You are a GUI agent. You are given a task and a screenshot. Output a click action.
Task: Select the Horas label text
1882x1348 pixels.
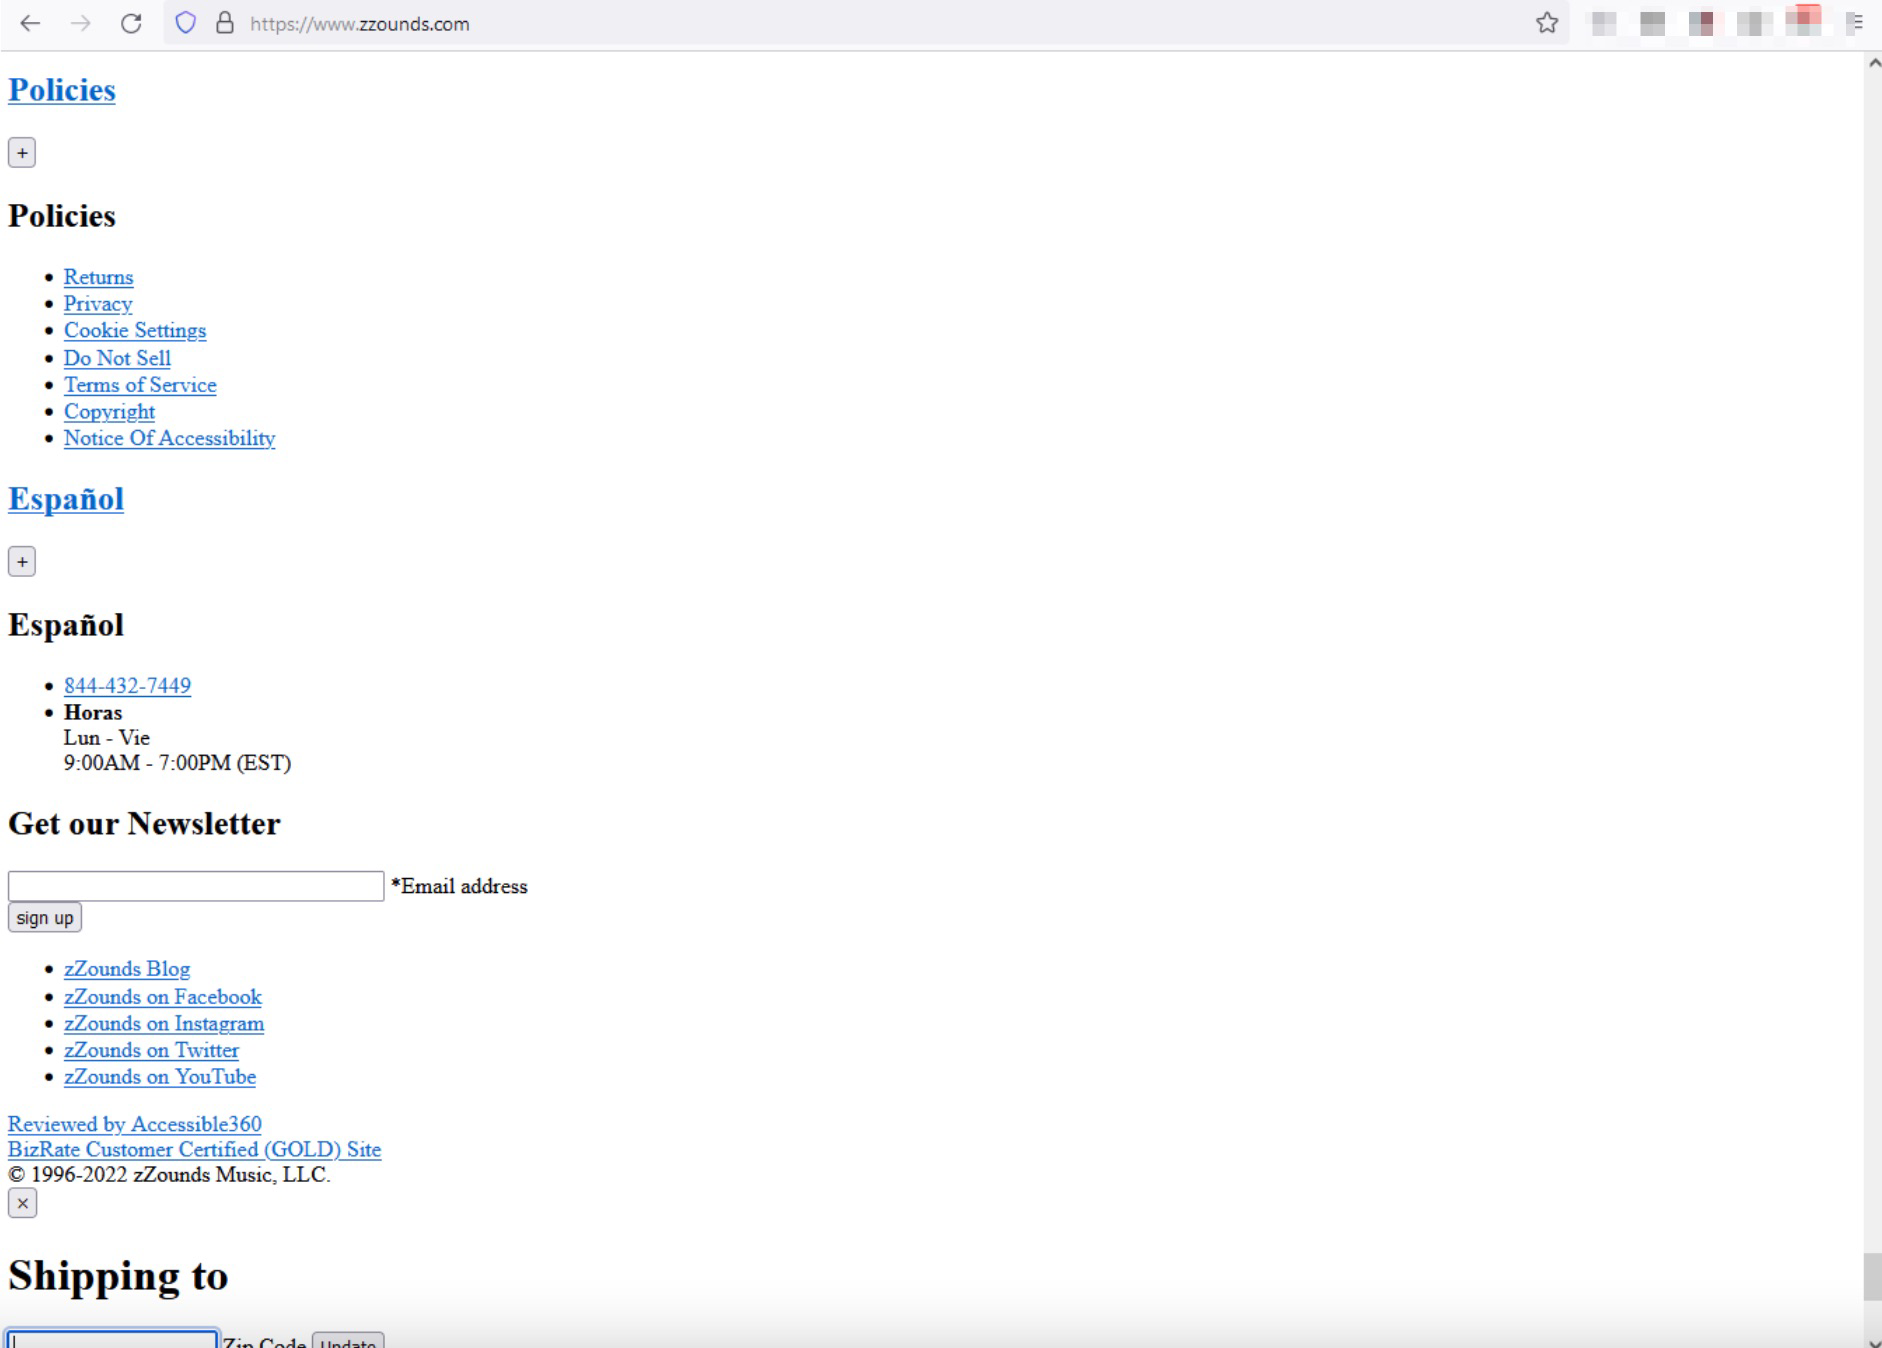93,713
